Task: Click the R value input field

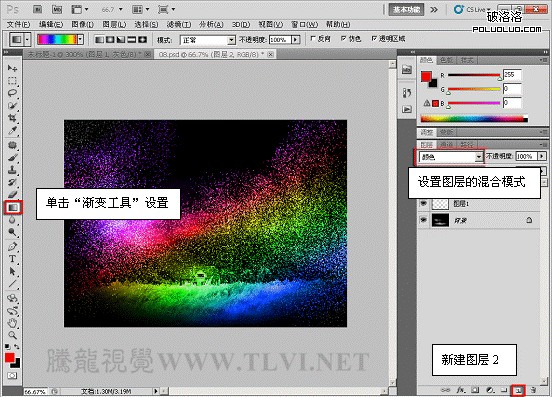Action: (512, 75)
